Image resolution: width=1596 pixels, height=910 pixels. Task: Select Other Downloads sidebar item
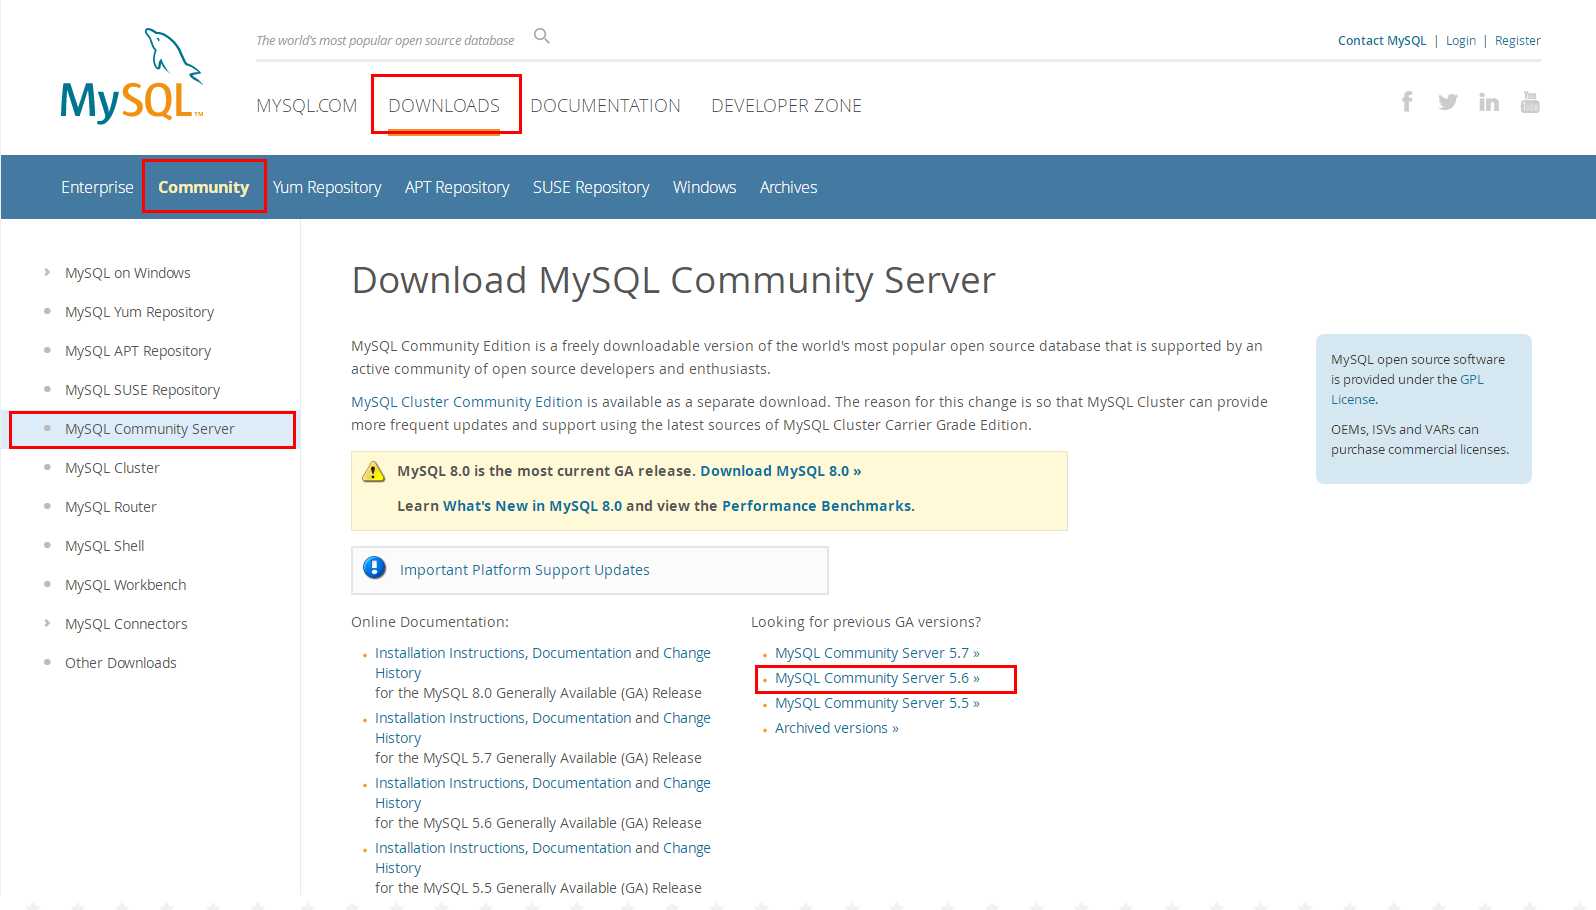pyautogui.click(x=120, y=663)
